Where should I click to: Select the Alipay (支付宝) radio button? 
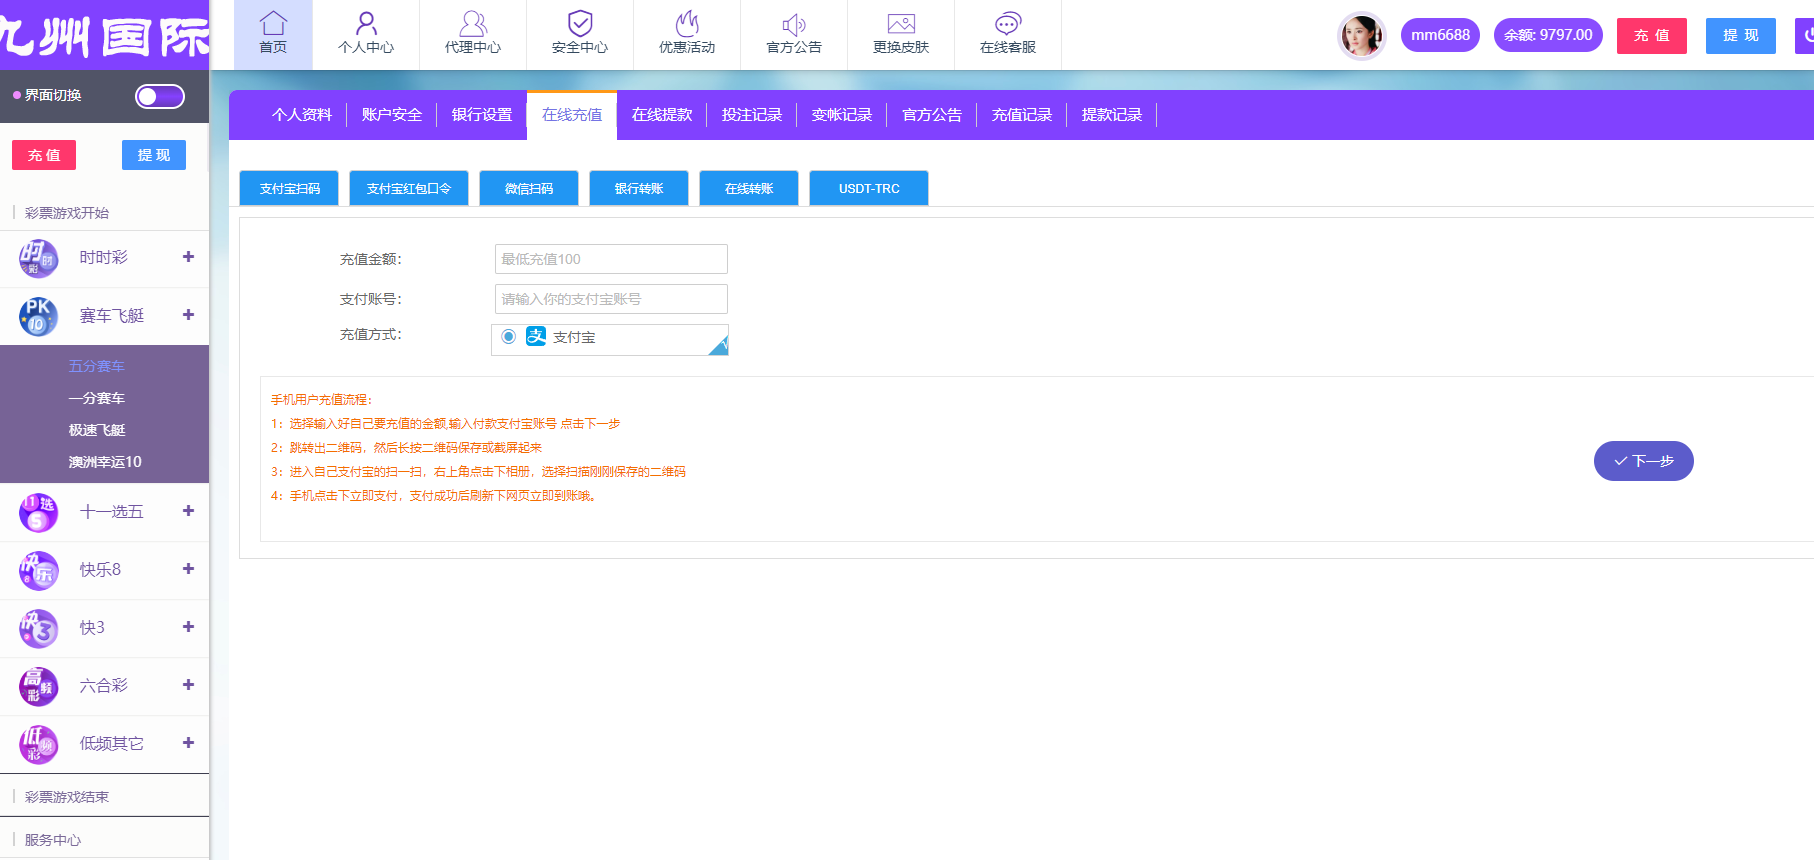pos(509,337)
